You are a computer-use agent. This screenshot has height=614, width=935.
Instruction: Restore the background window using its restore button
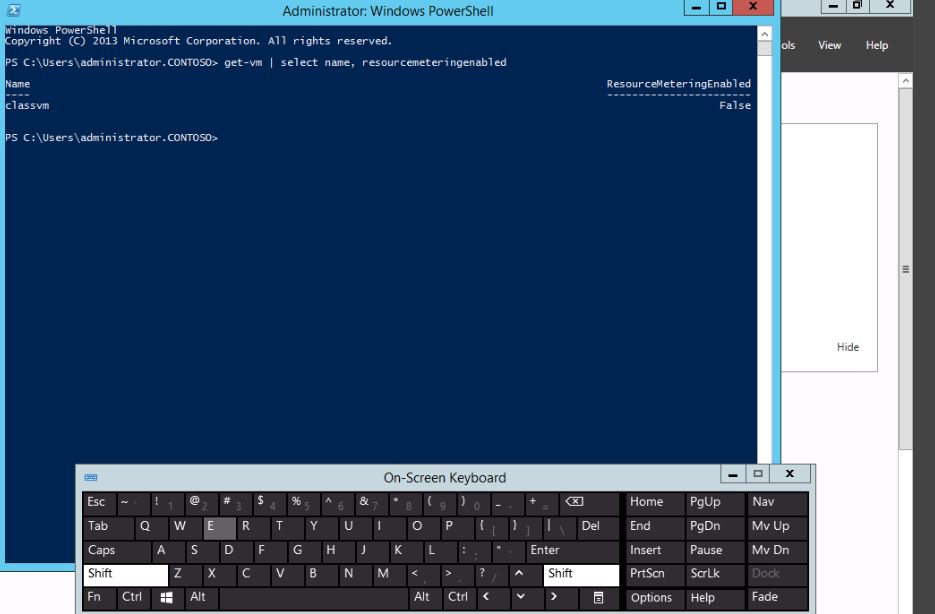pyautogui.click(x=857, y=5)
